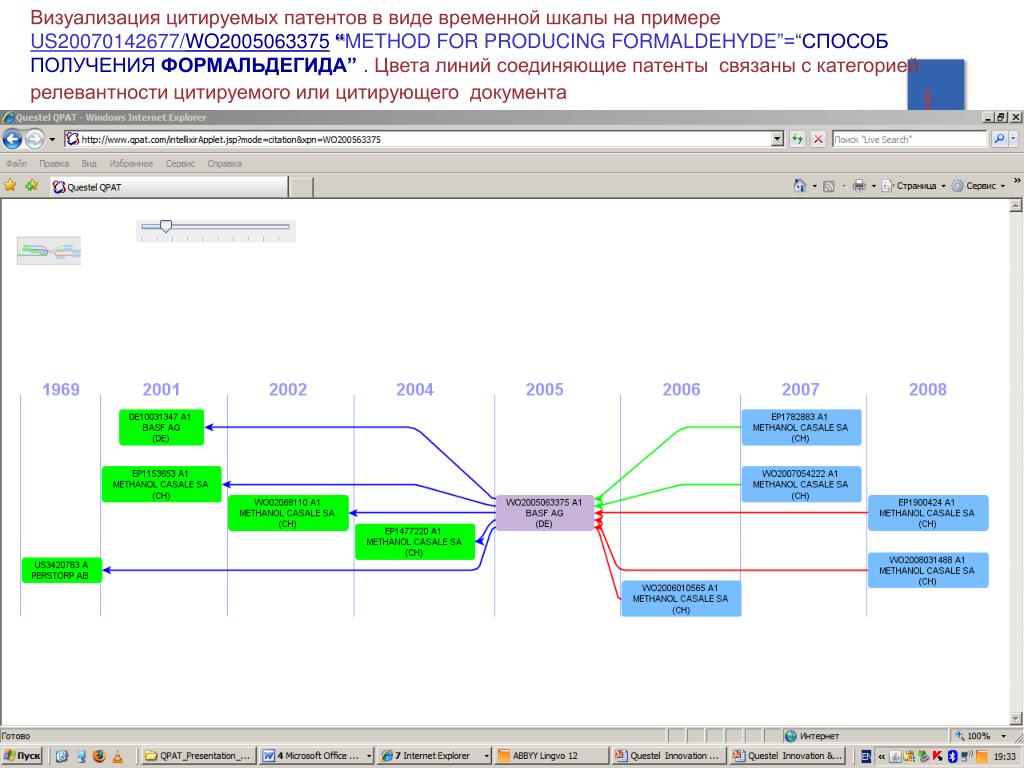Click the citation map overview thumbnail
The height and width of the screenshot is (768, 1024).
49,251
